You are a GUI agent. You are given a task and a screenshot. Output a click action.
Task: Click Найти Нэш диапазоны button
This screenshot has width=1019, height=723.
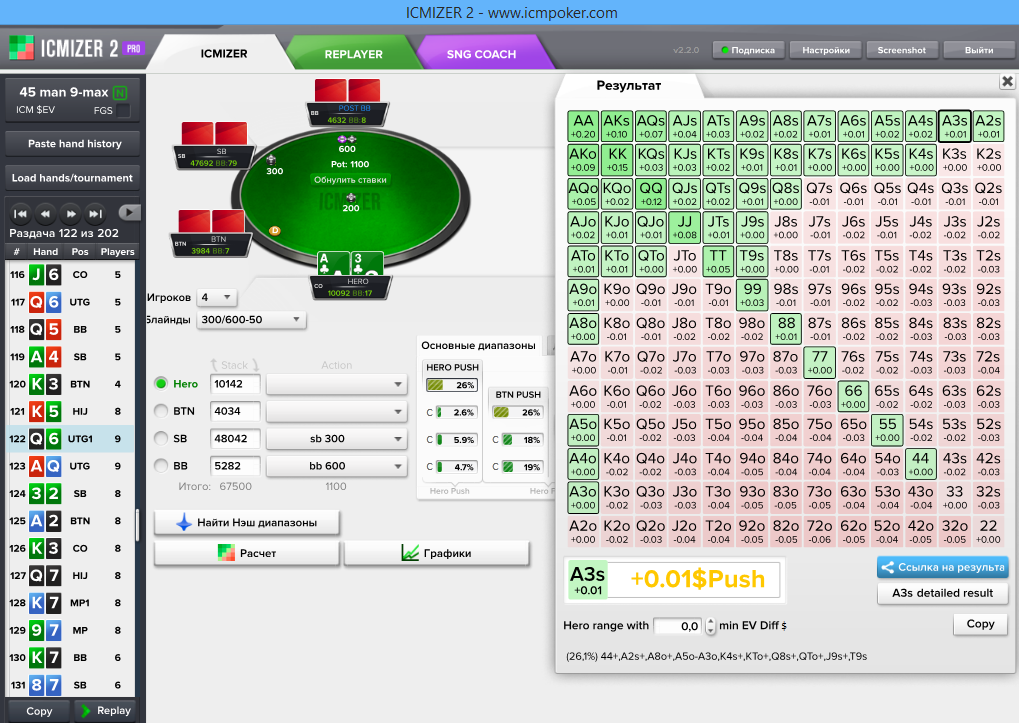[247, 522]
